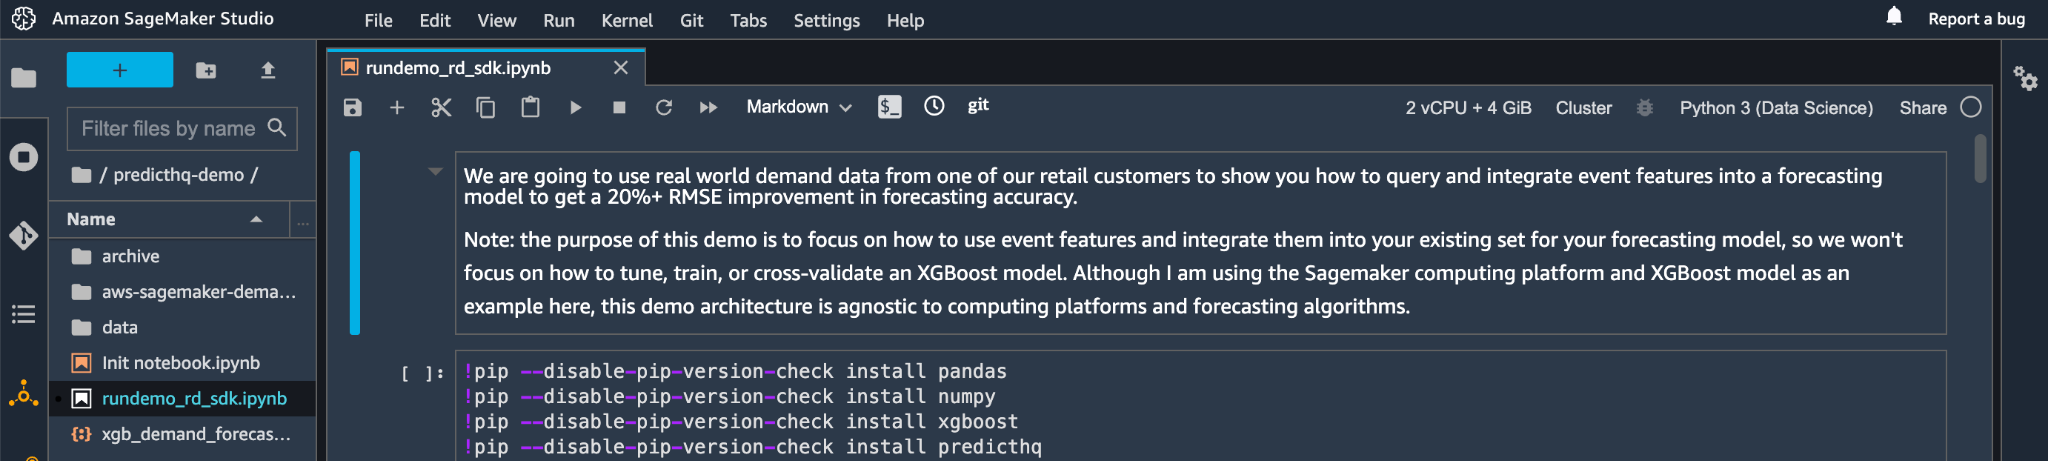Open the Markdown cell type dropdown
The image size is (2048, 461).
click(x=798, y=107)
